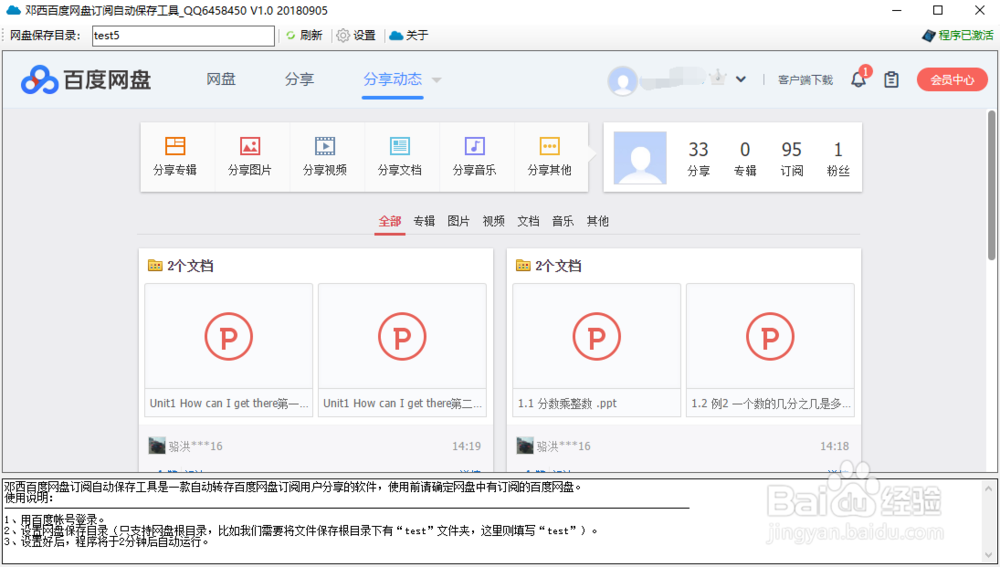Click the 会员中心 button
Viewport: 1000px width, 567px height.
tap(952, 80)
